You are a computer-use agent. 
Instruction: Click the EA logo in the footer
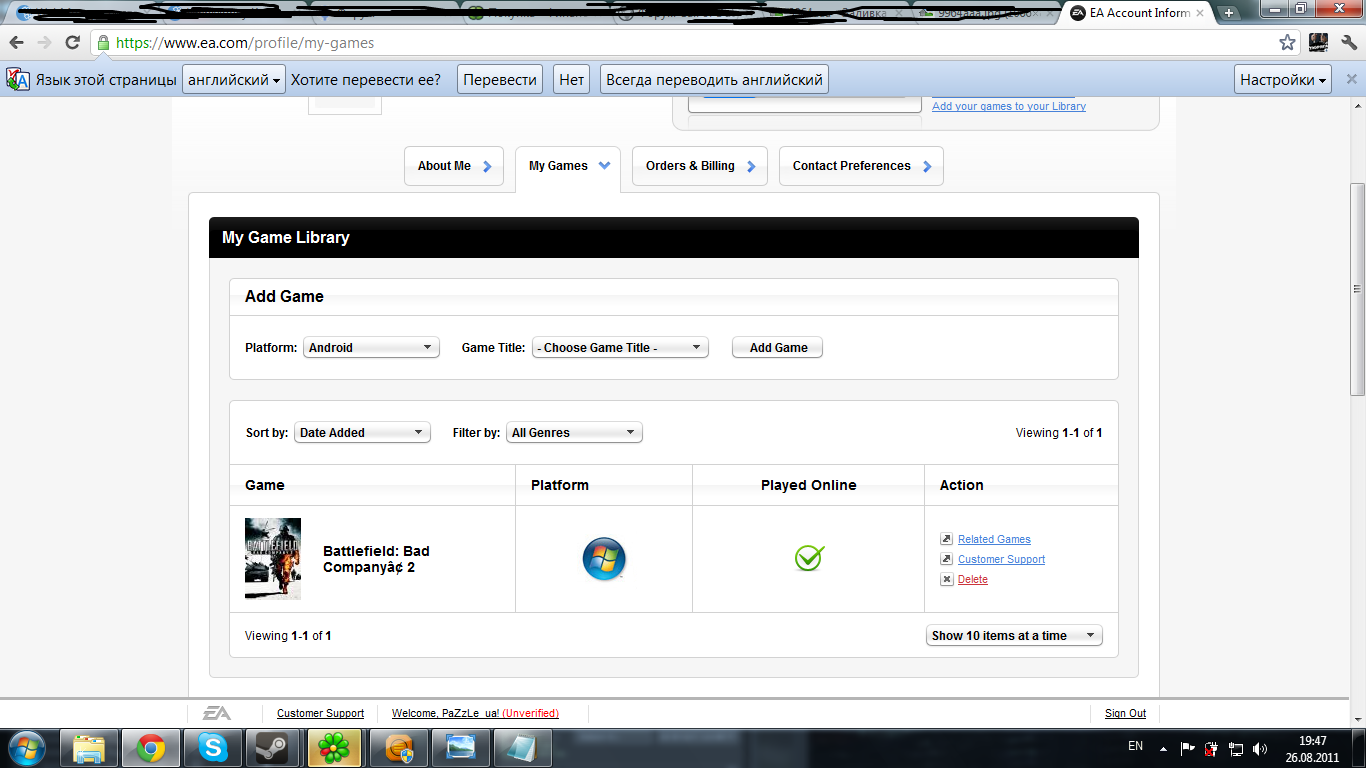(217, 713)
